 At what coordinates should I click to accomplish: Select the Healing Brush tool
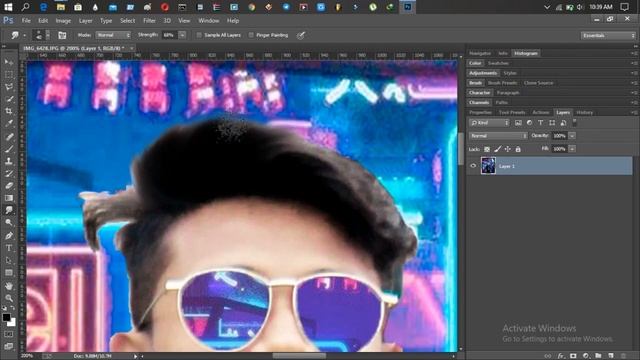9,137
